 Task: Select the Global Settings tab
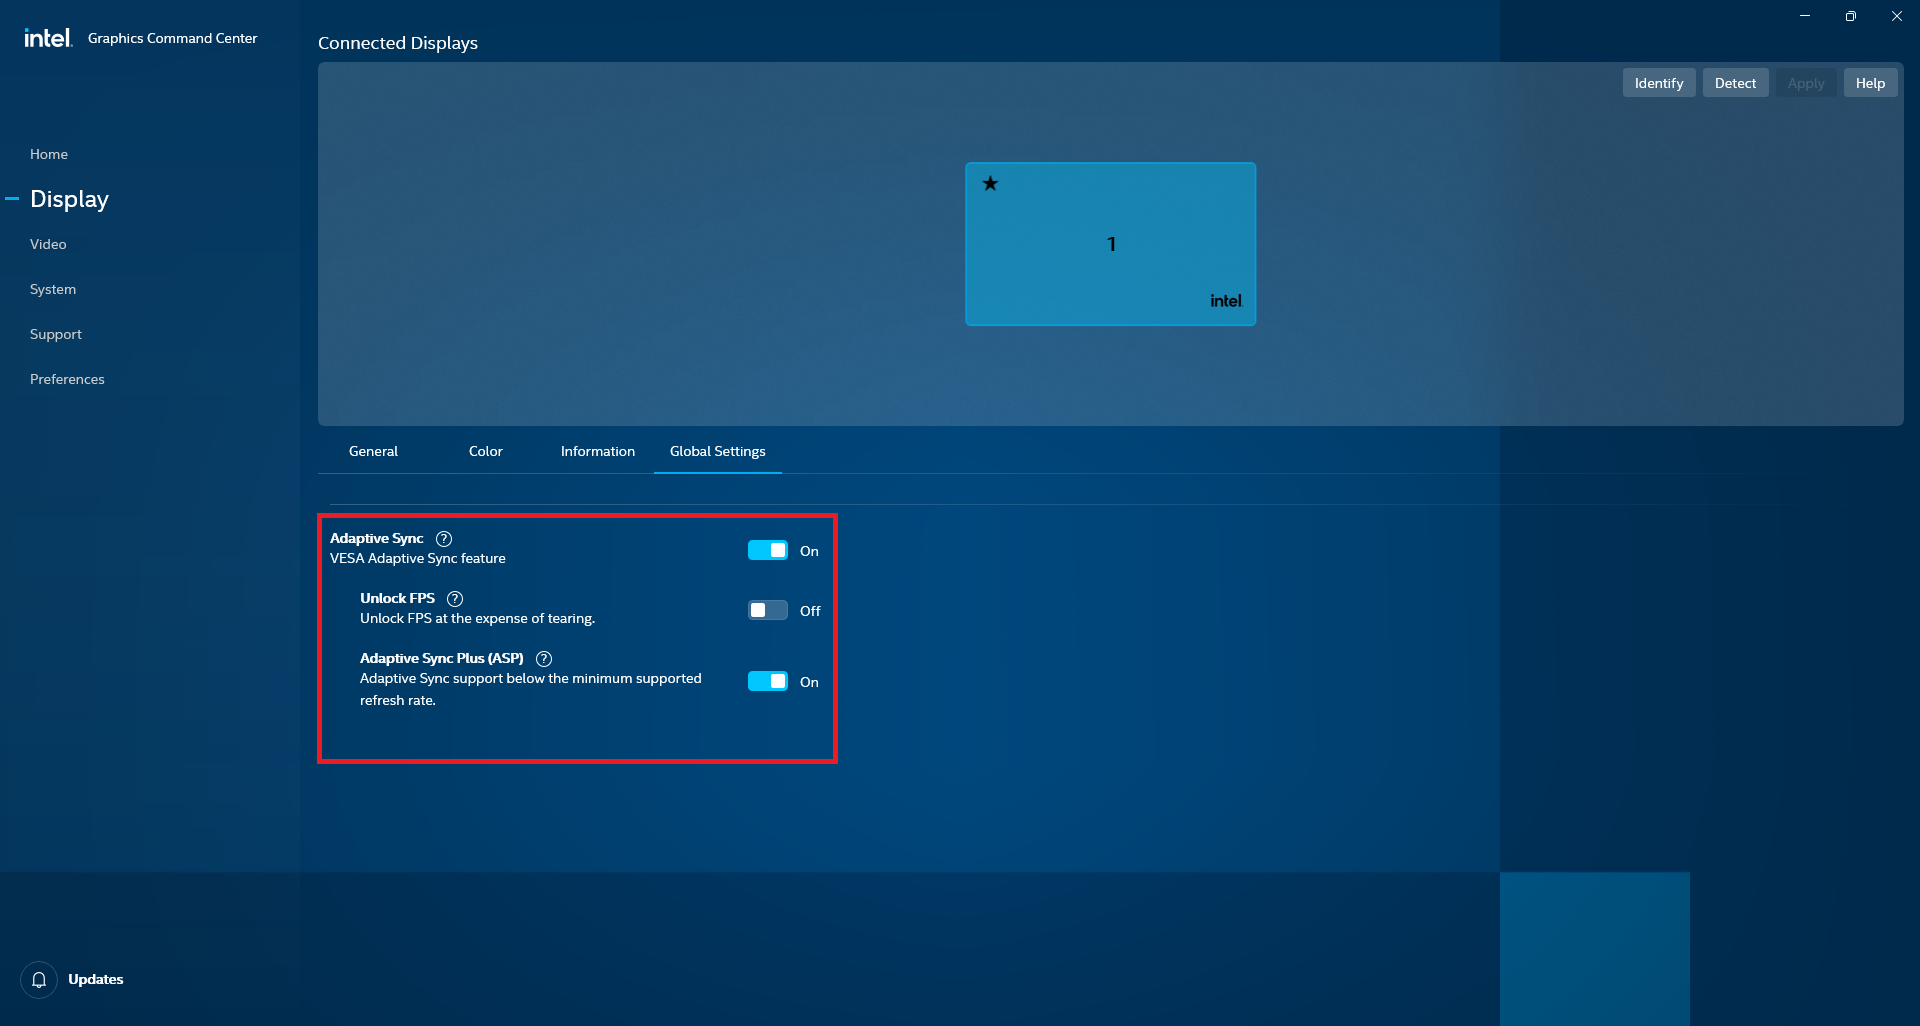[x=718, y=452]
